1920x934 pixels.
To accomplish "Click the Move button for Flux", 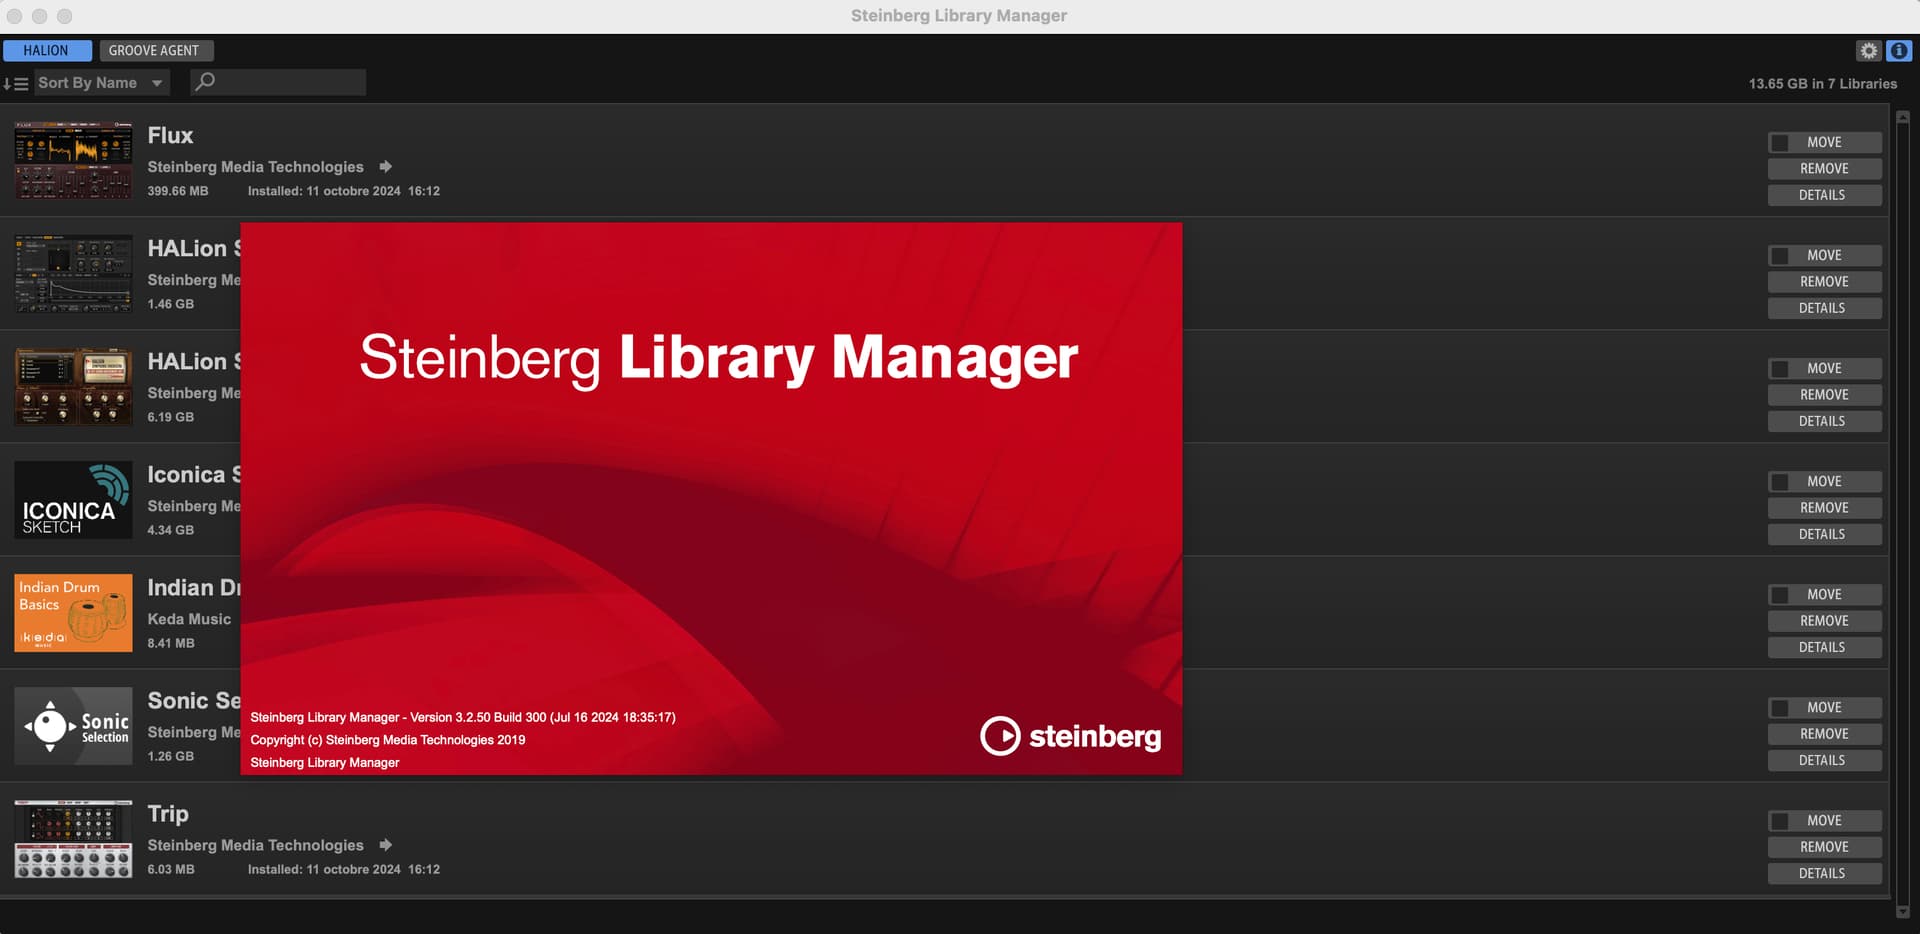I will (x=1824, y=143).
